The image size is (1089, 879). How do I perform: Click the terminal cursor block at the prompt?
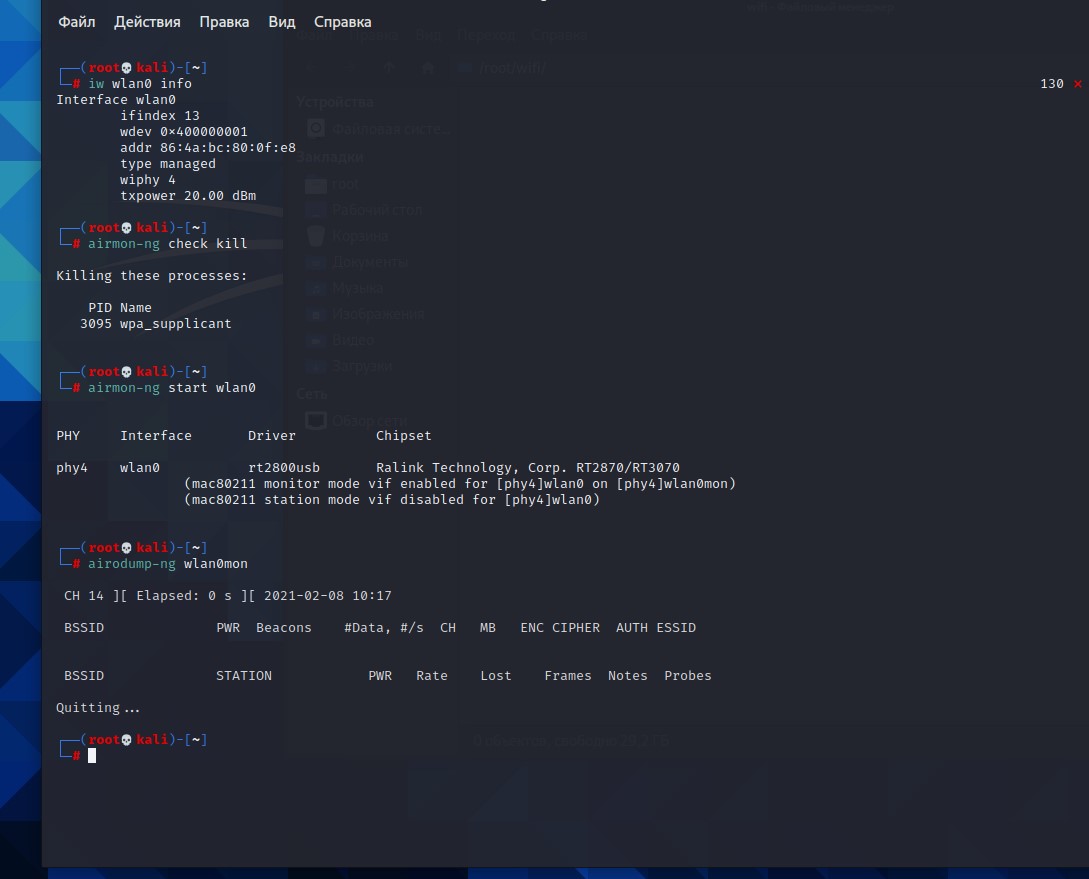pyautogui.click(x=92, y=756)
